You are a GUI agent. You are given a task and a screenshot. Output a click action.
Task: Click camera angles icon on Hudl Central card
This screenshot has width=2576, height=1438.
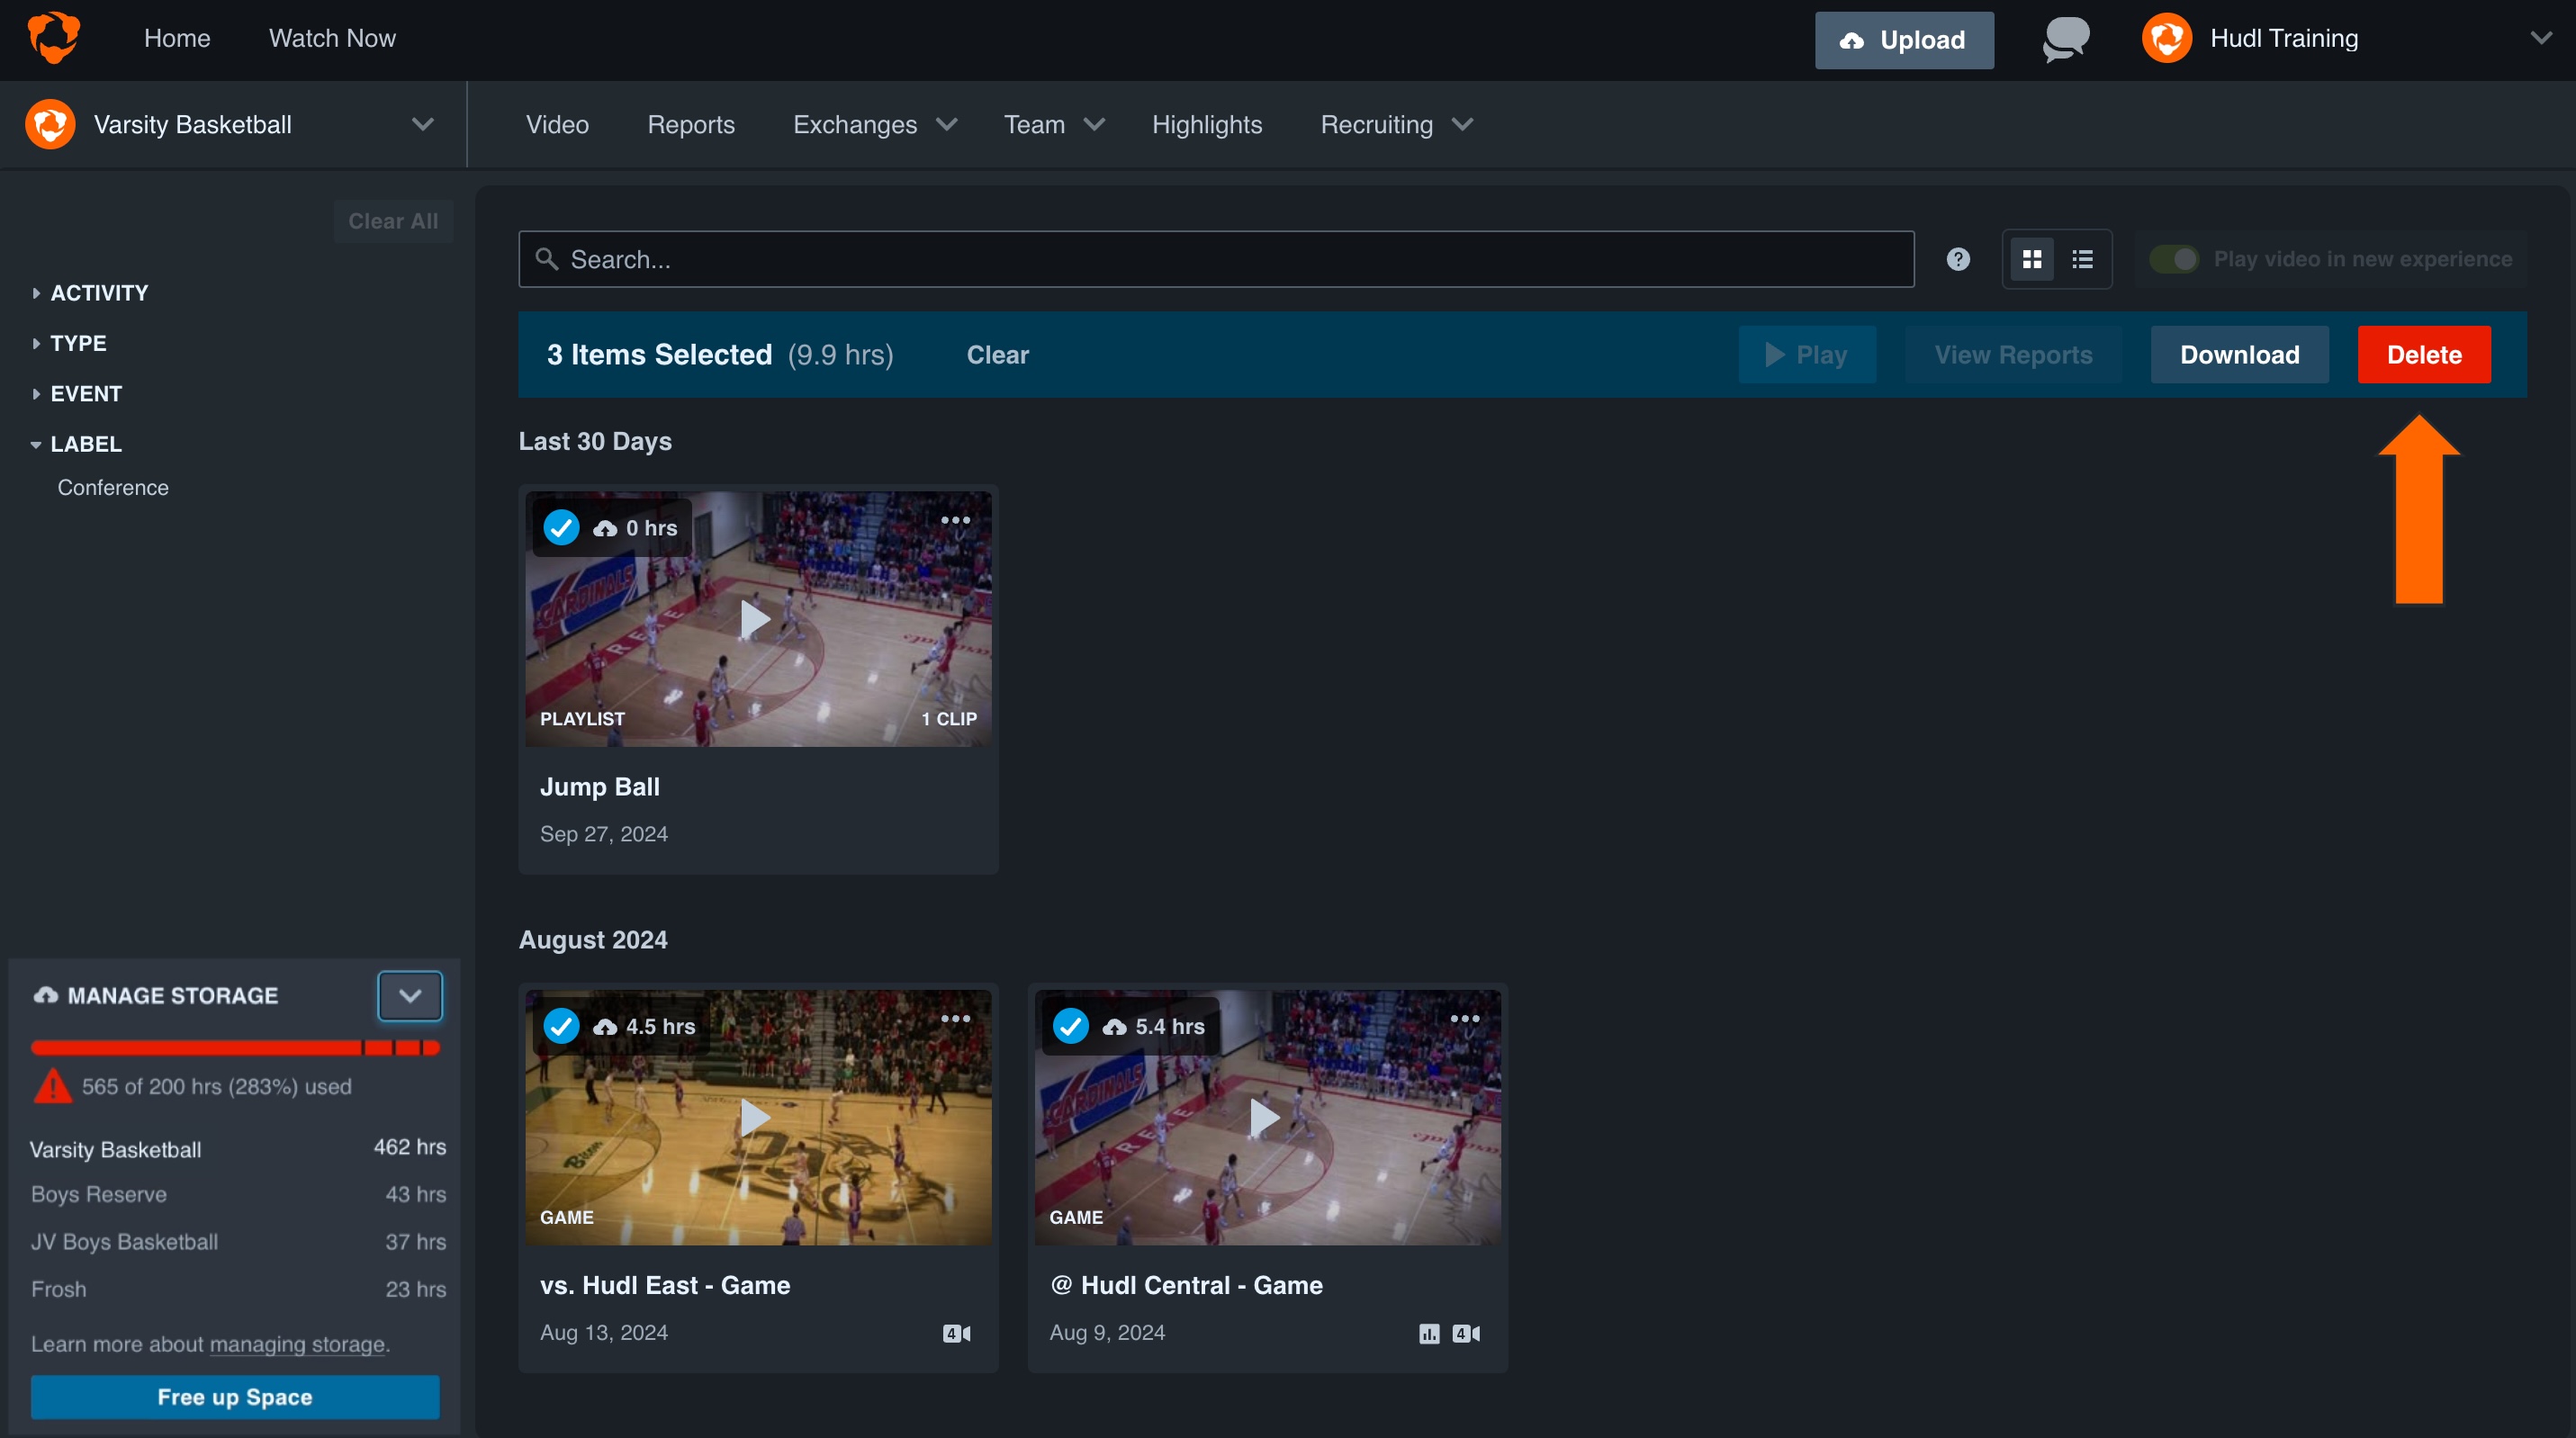1466,1333
